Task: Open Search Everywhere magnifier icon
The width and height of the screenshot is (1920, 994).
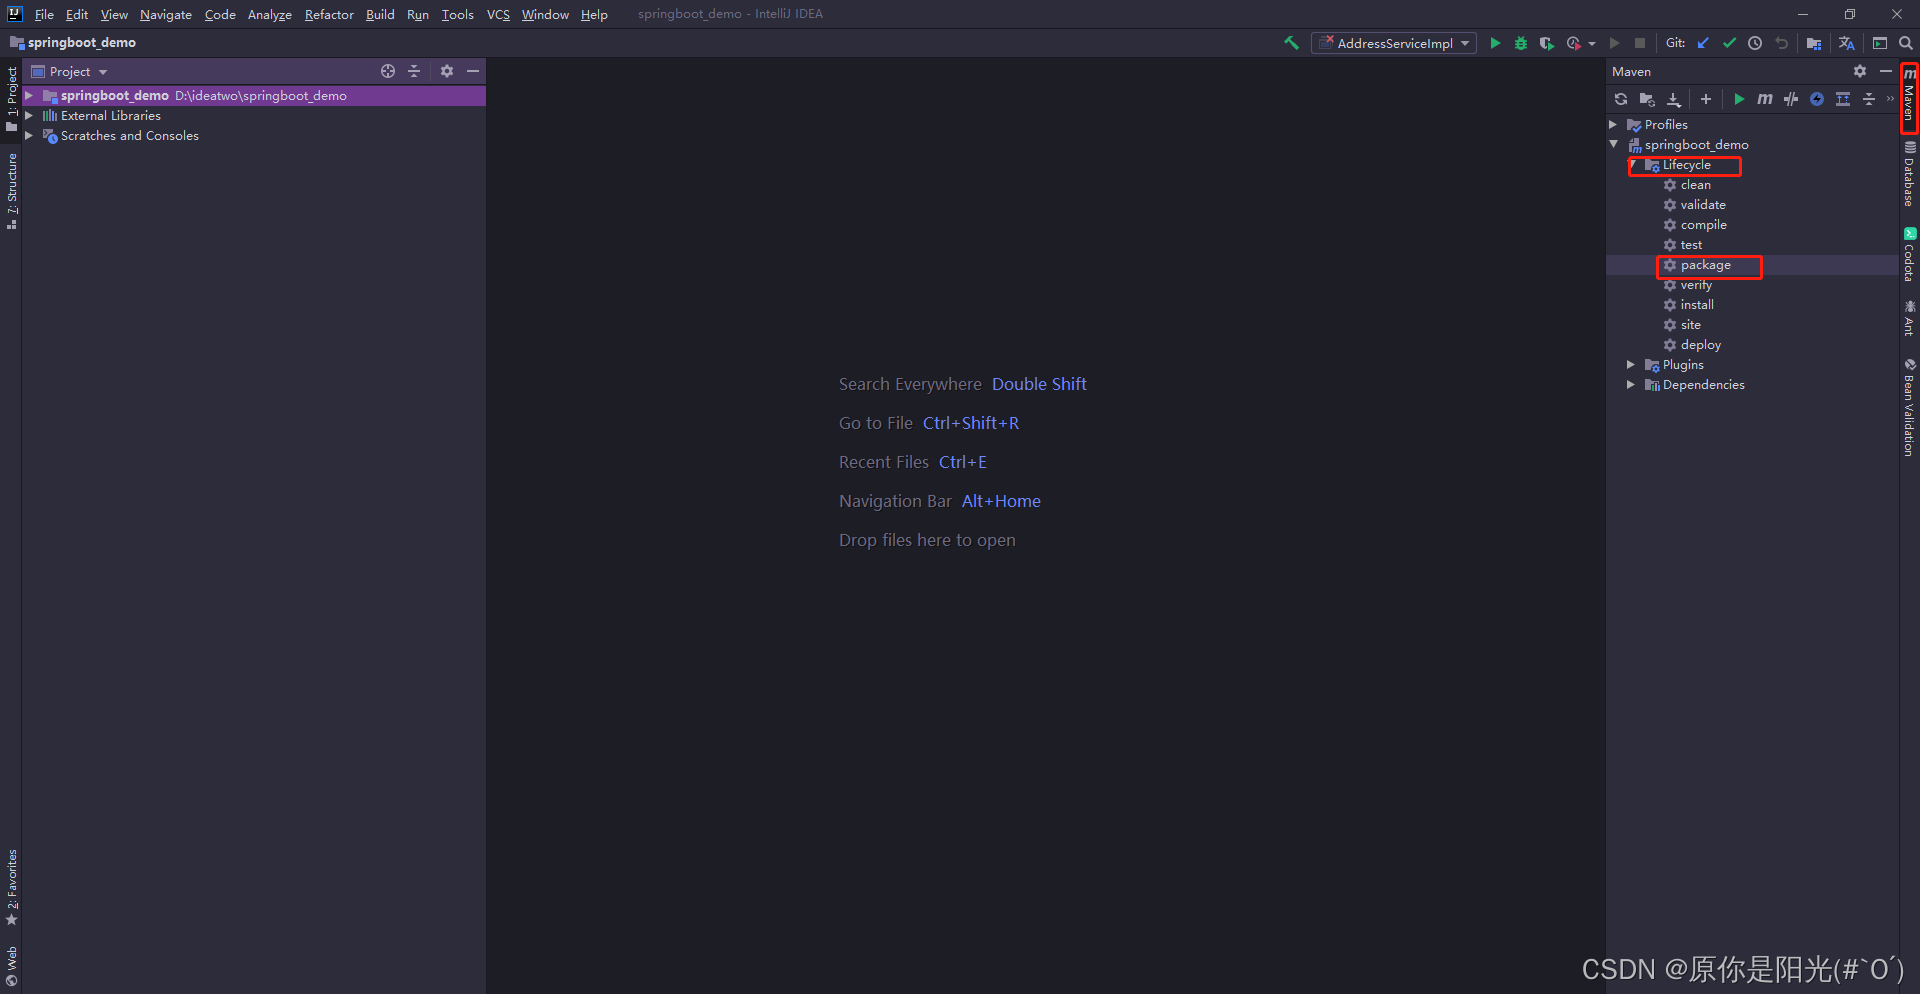Action: coord(1906,43)
